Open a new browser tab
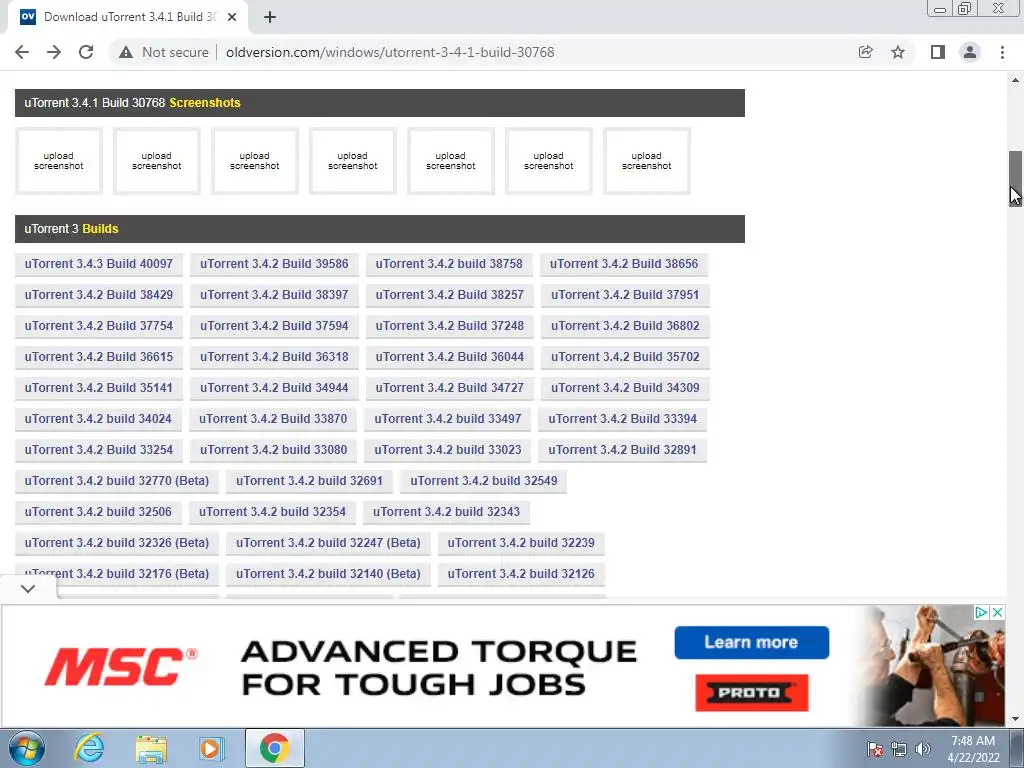This screenshot has height=768, width=1024. 270,17
